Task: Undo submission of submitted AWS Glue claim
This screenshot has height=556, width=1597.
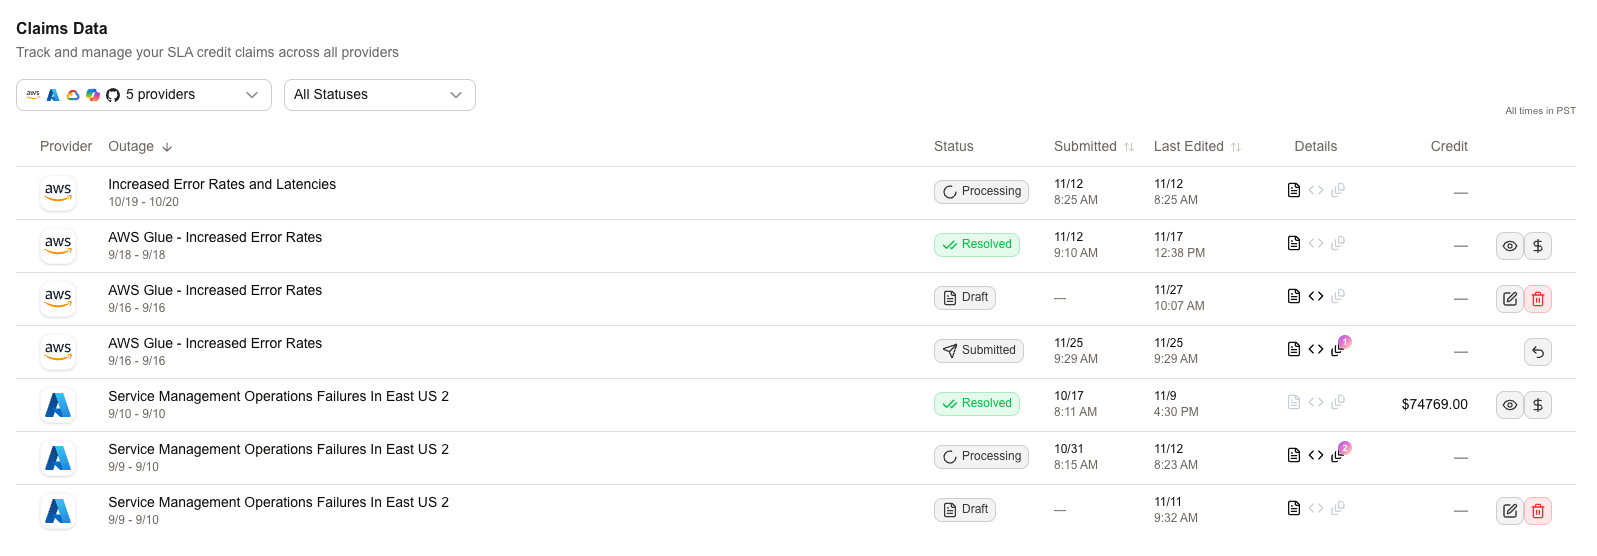Action: click(x=1538, y=352)
